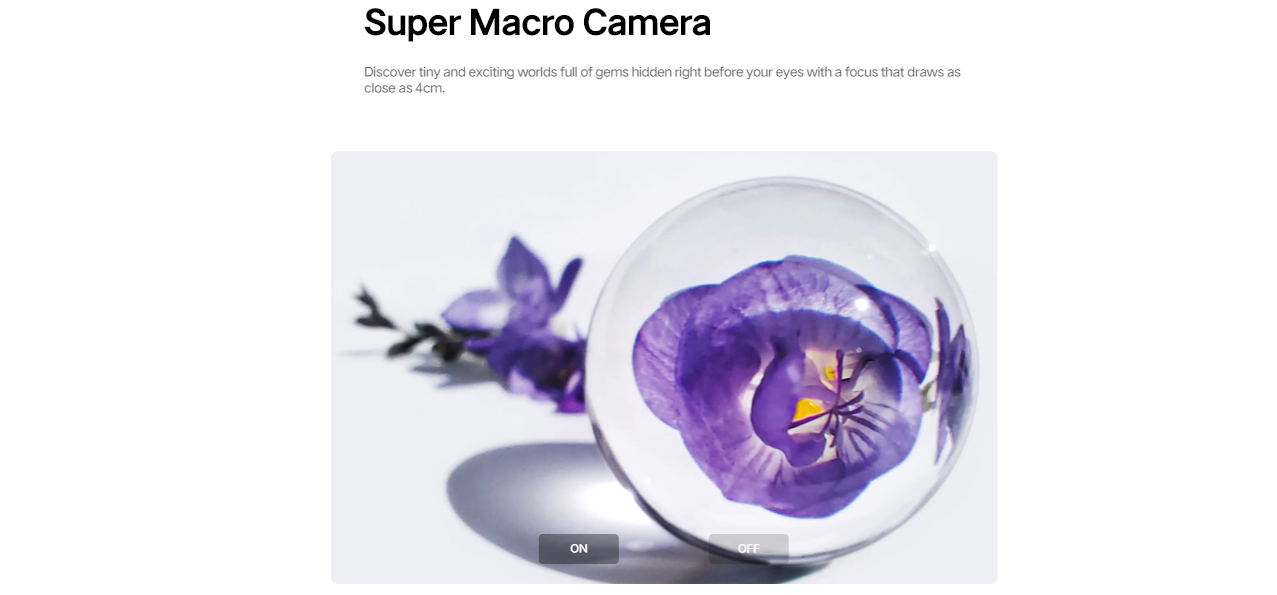
Task: Click "4cm." in the description text
Action: pyautogui.click(x=430, y=88)
